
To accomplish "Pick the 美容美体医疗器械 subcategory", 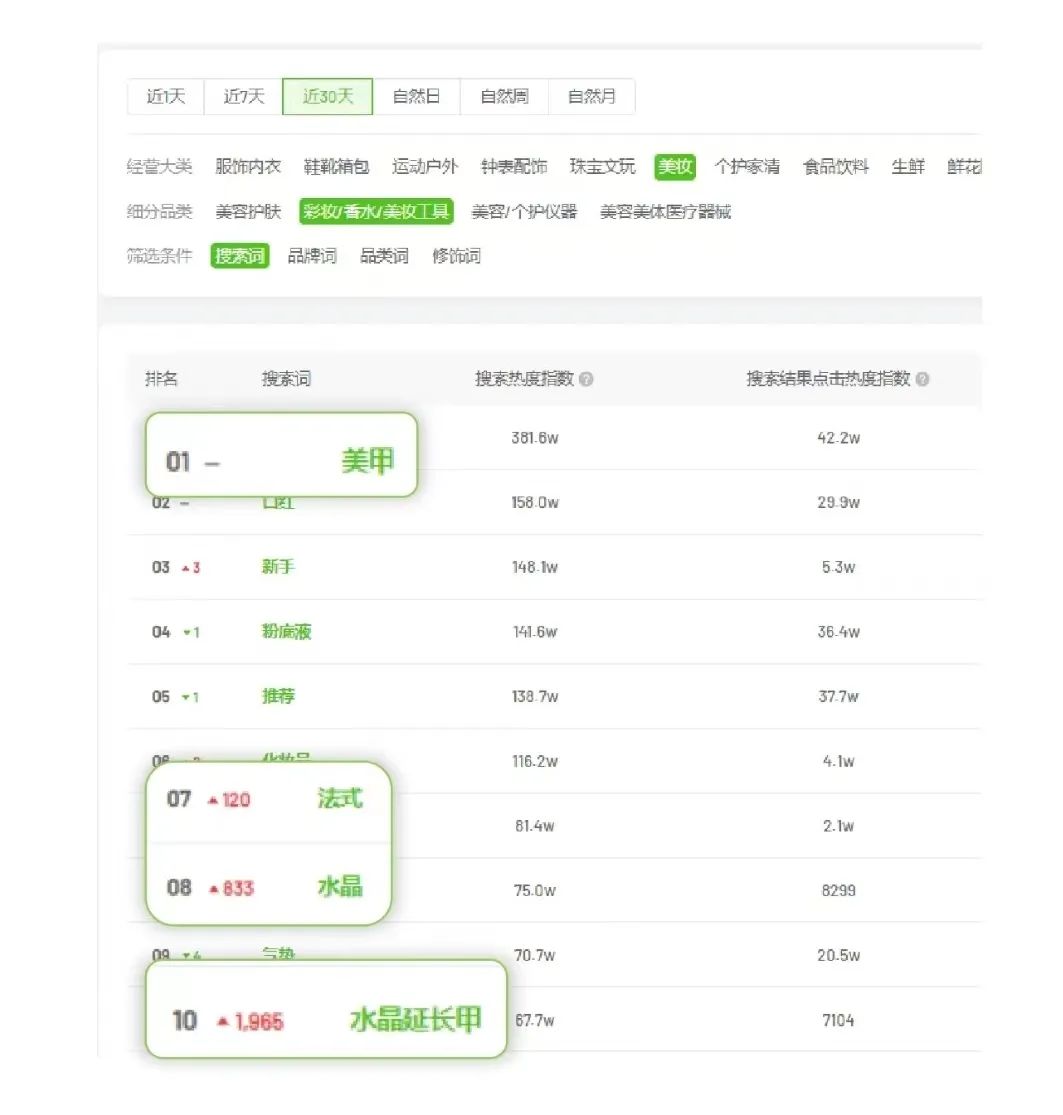I will (666, 211).
